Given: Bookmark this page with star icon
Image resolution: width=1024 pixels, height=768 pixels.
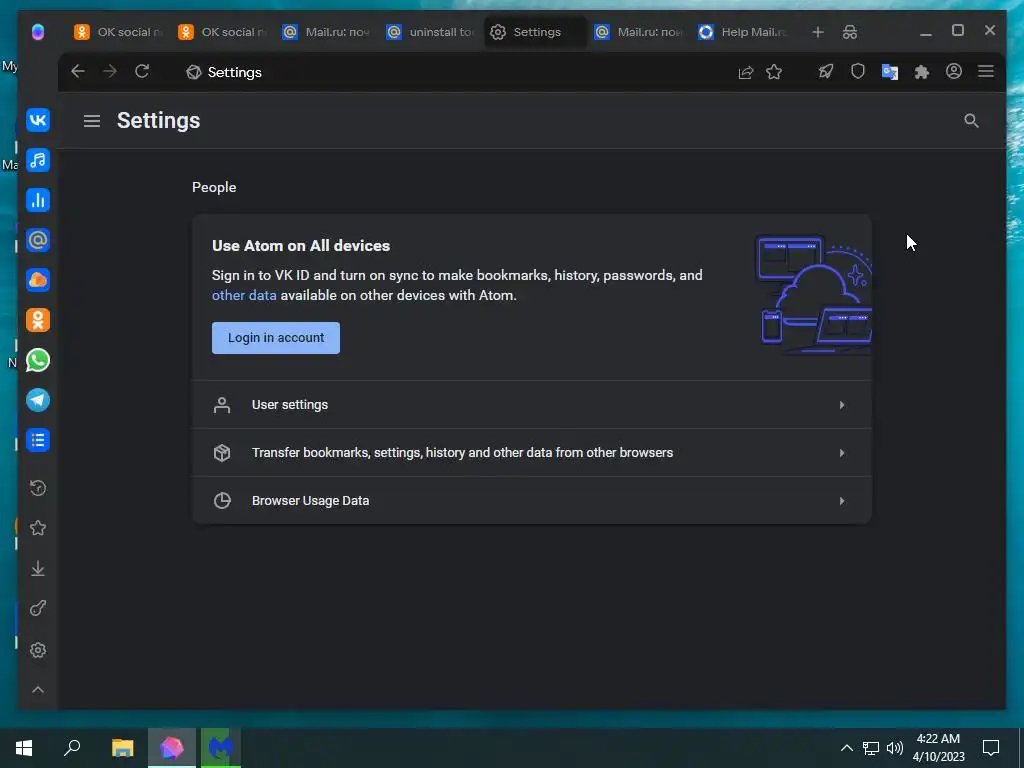Looking at the screenshot, I should pos(774,72).
